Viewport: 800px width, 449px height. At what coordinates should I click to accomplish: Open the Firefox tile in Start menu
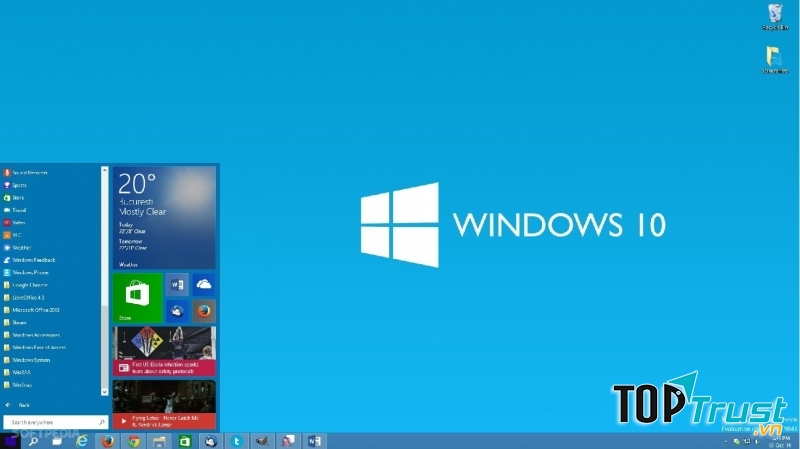pos(204,311)
